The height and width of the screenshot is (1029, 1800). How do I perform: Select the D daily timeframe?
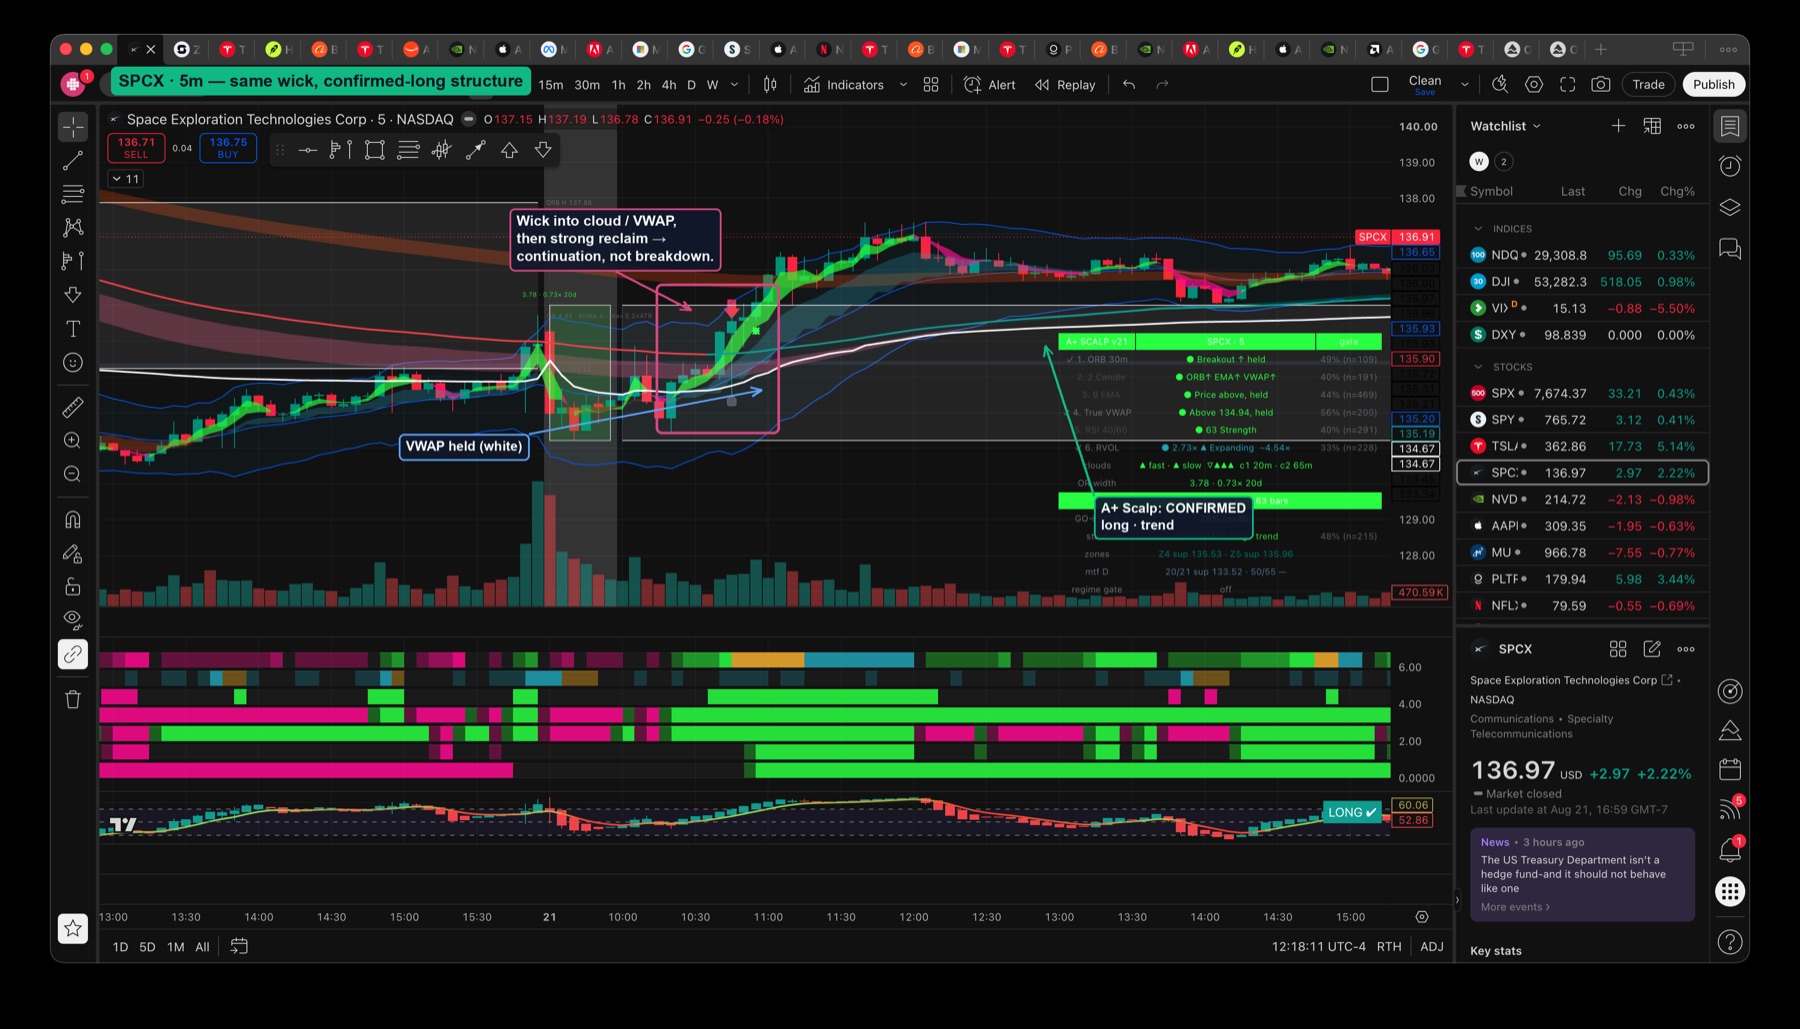click(691, 85)
